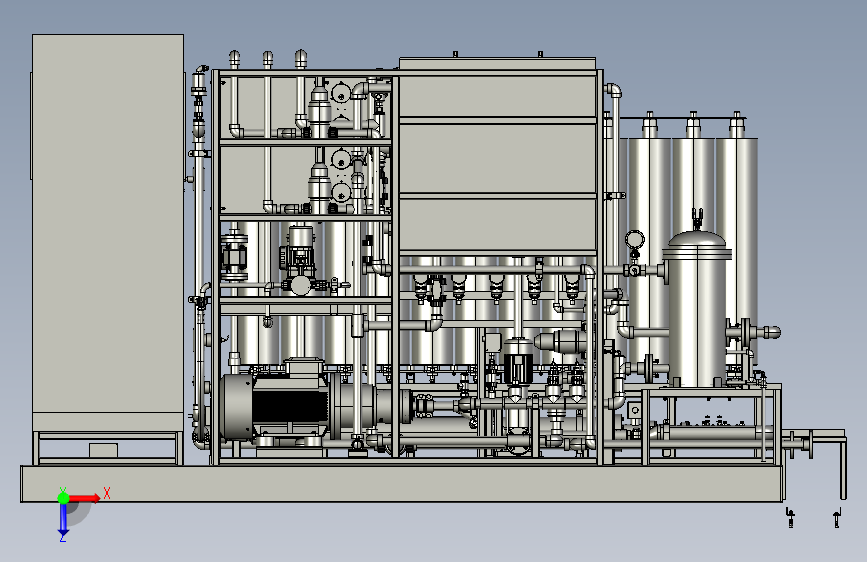Select the leftmost vent cap atop frame
Screen dimensions: 867x562
click(x=234, y=59)
